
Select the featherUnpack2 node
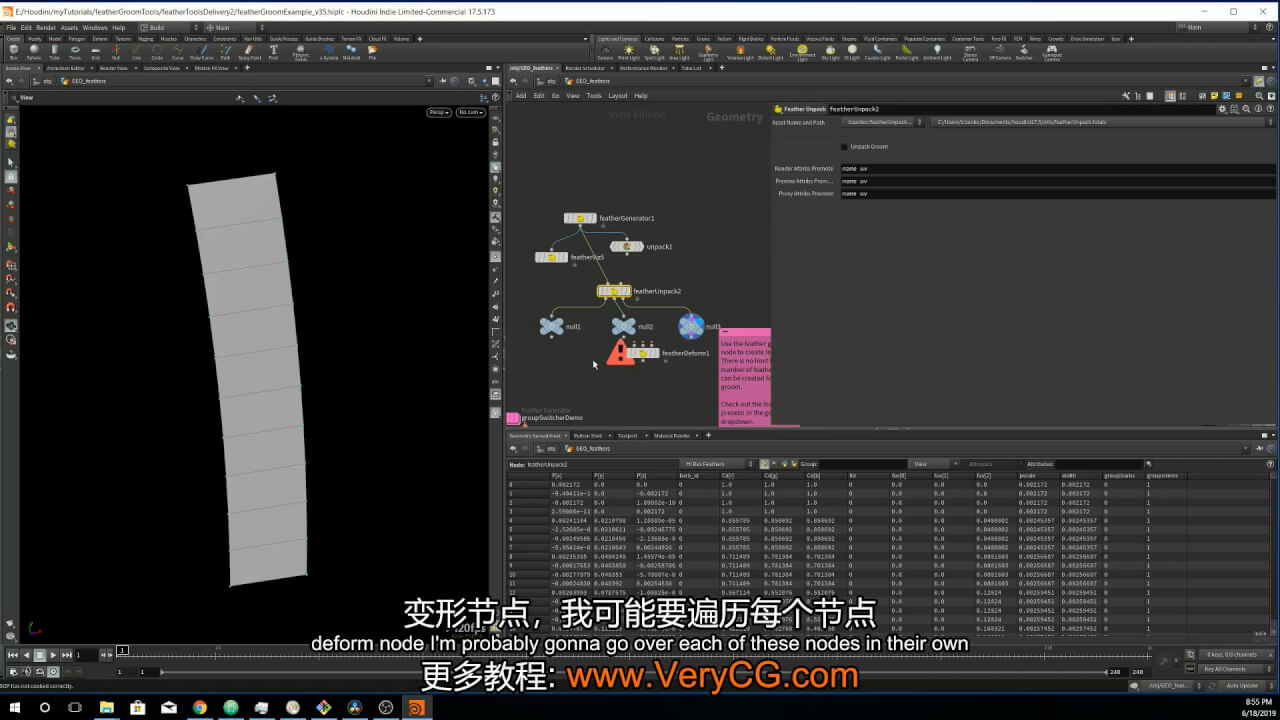614,291
